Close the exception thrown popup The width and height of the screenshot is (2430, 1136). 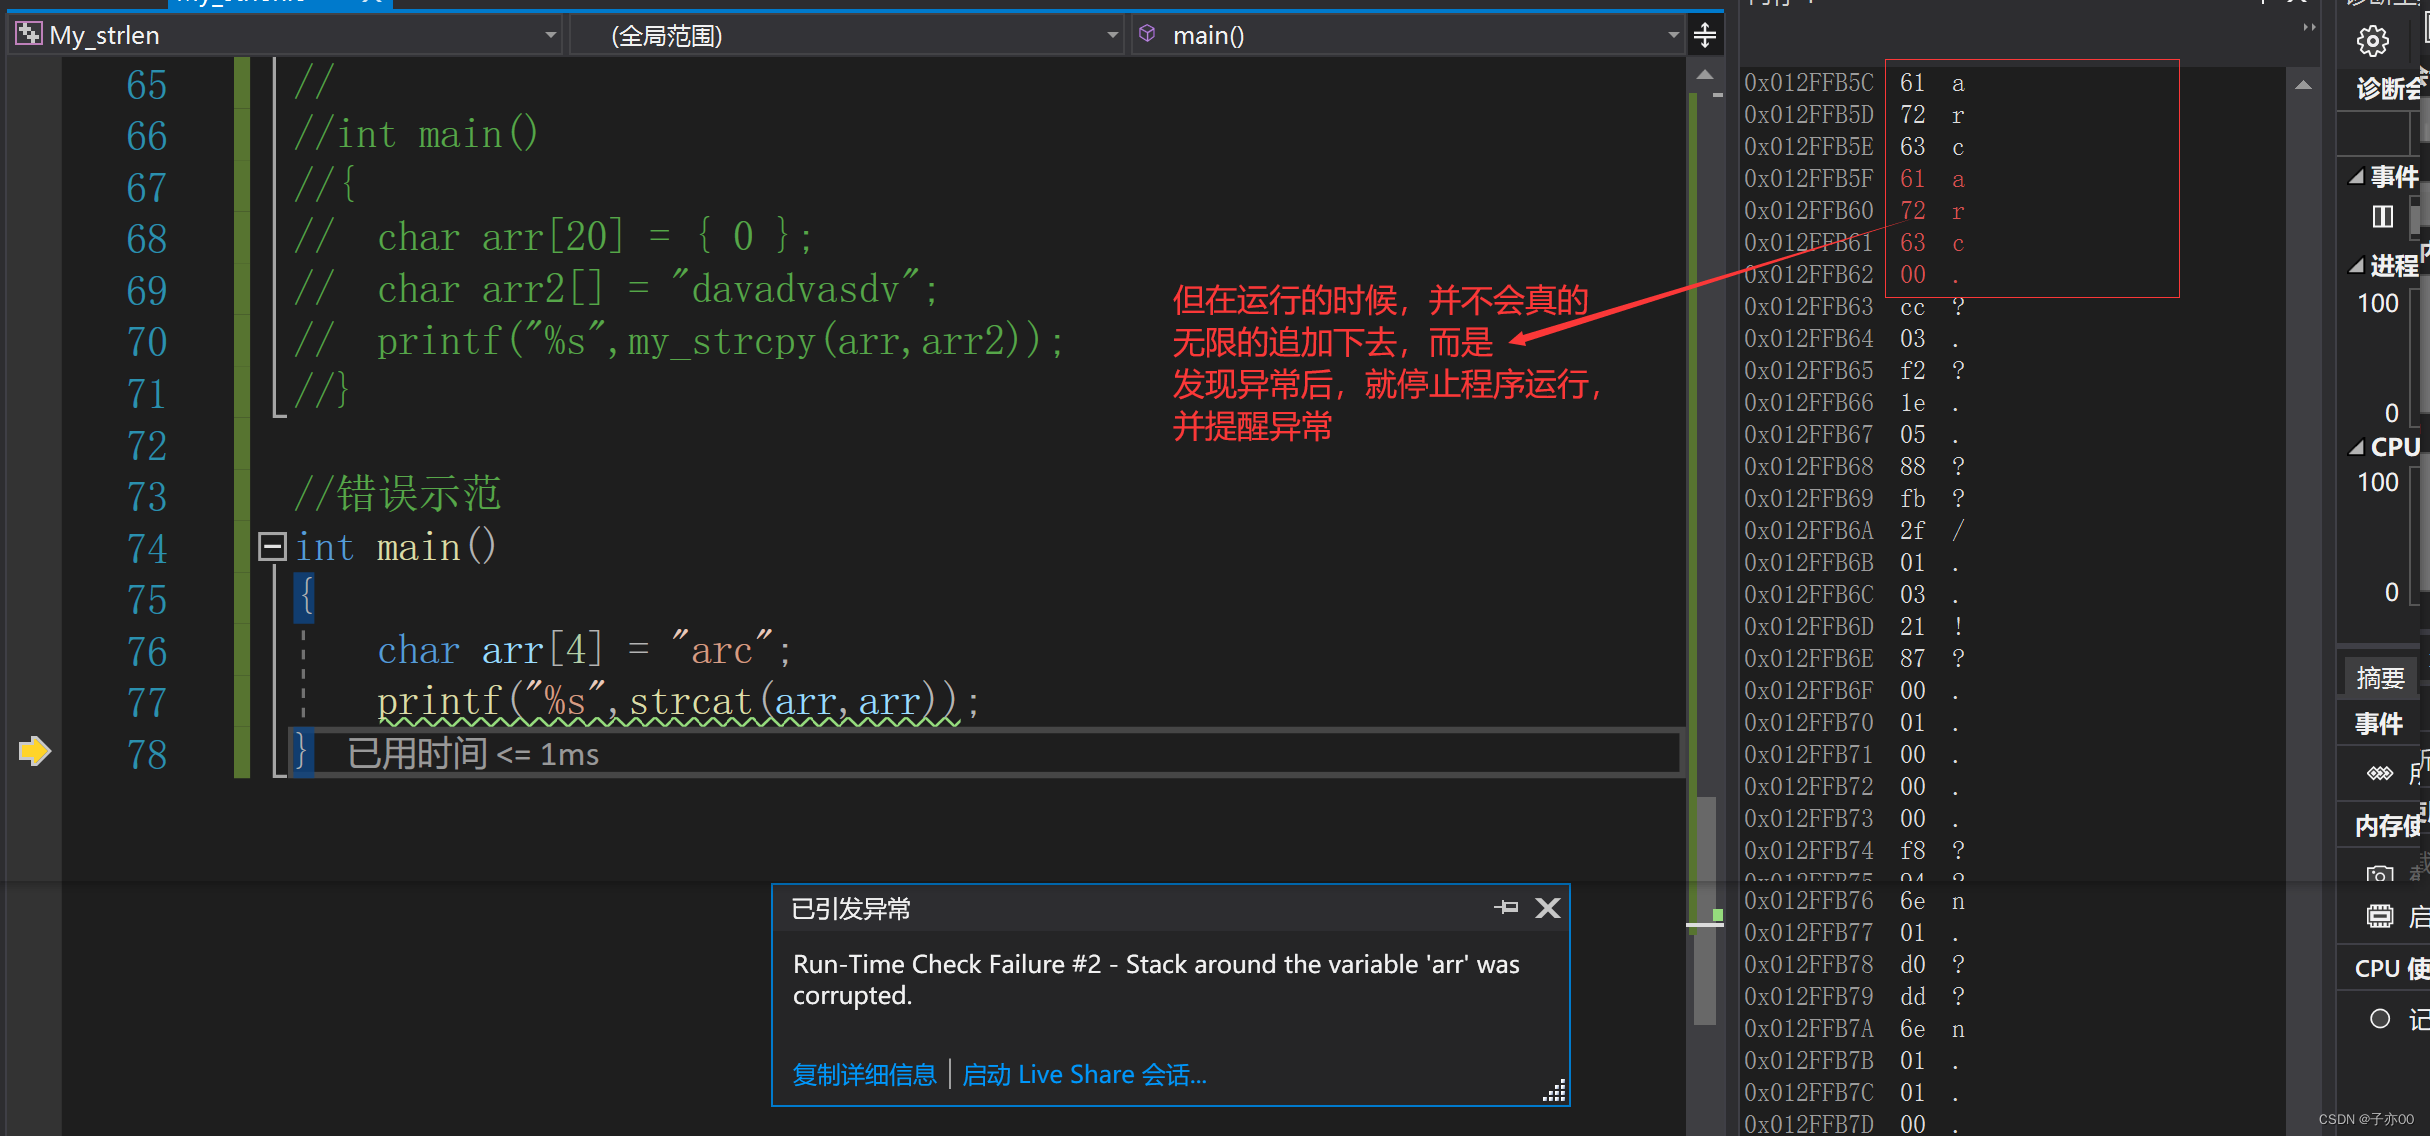[1547, 907]
